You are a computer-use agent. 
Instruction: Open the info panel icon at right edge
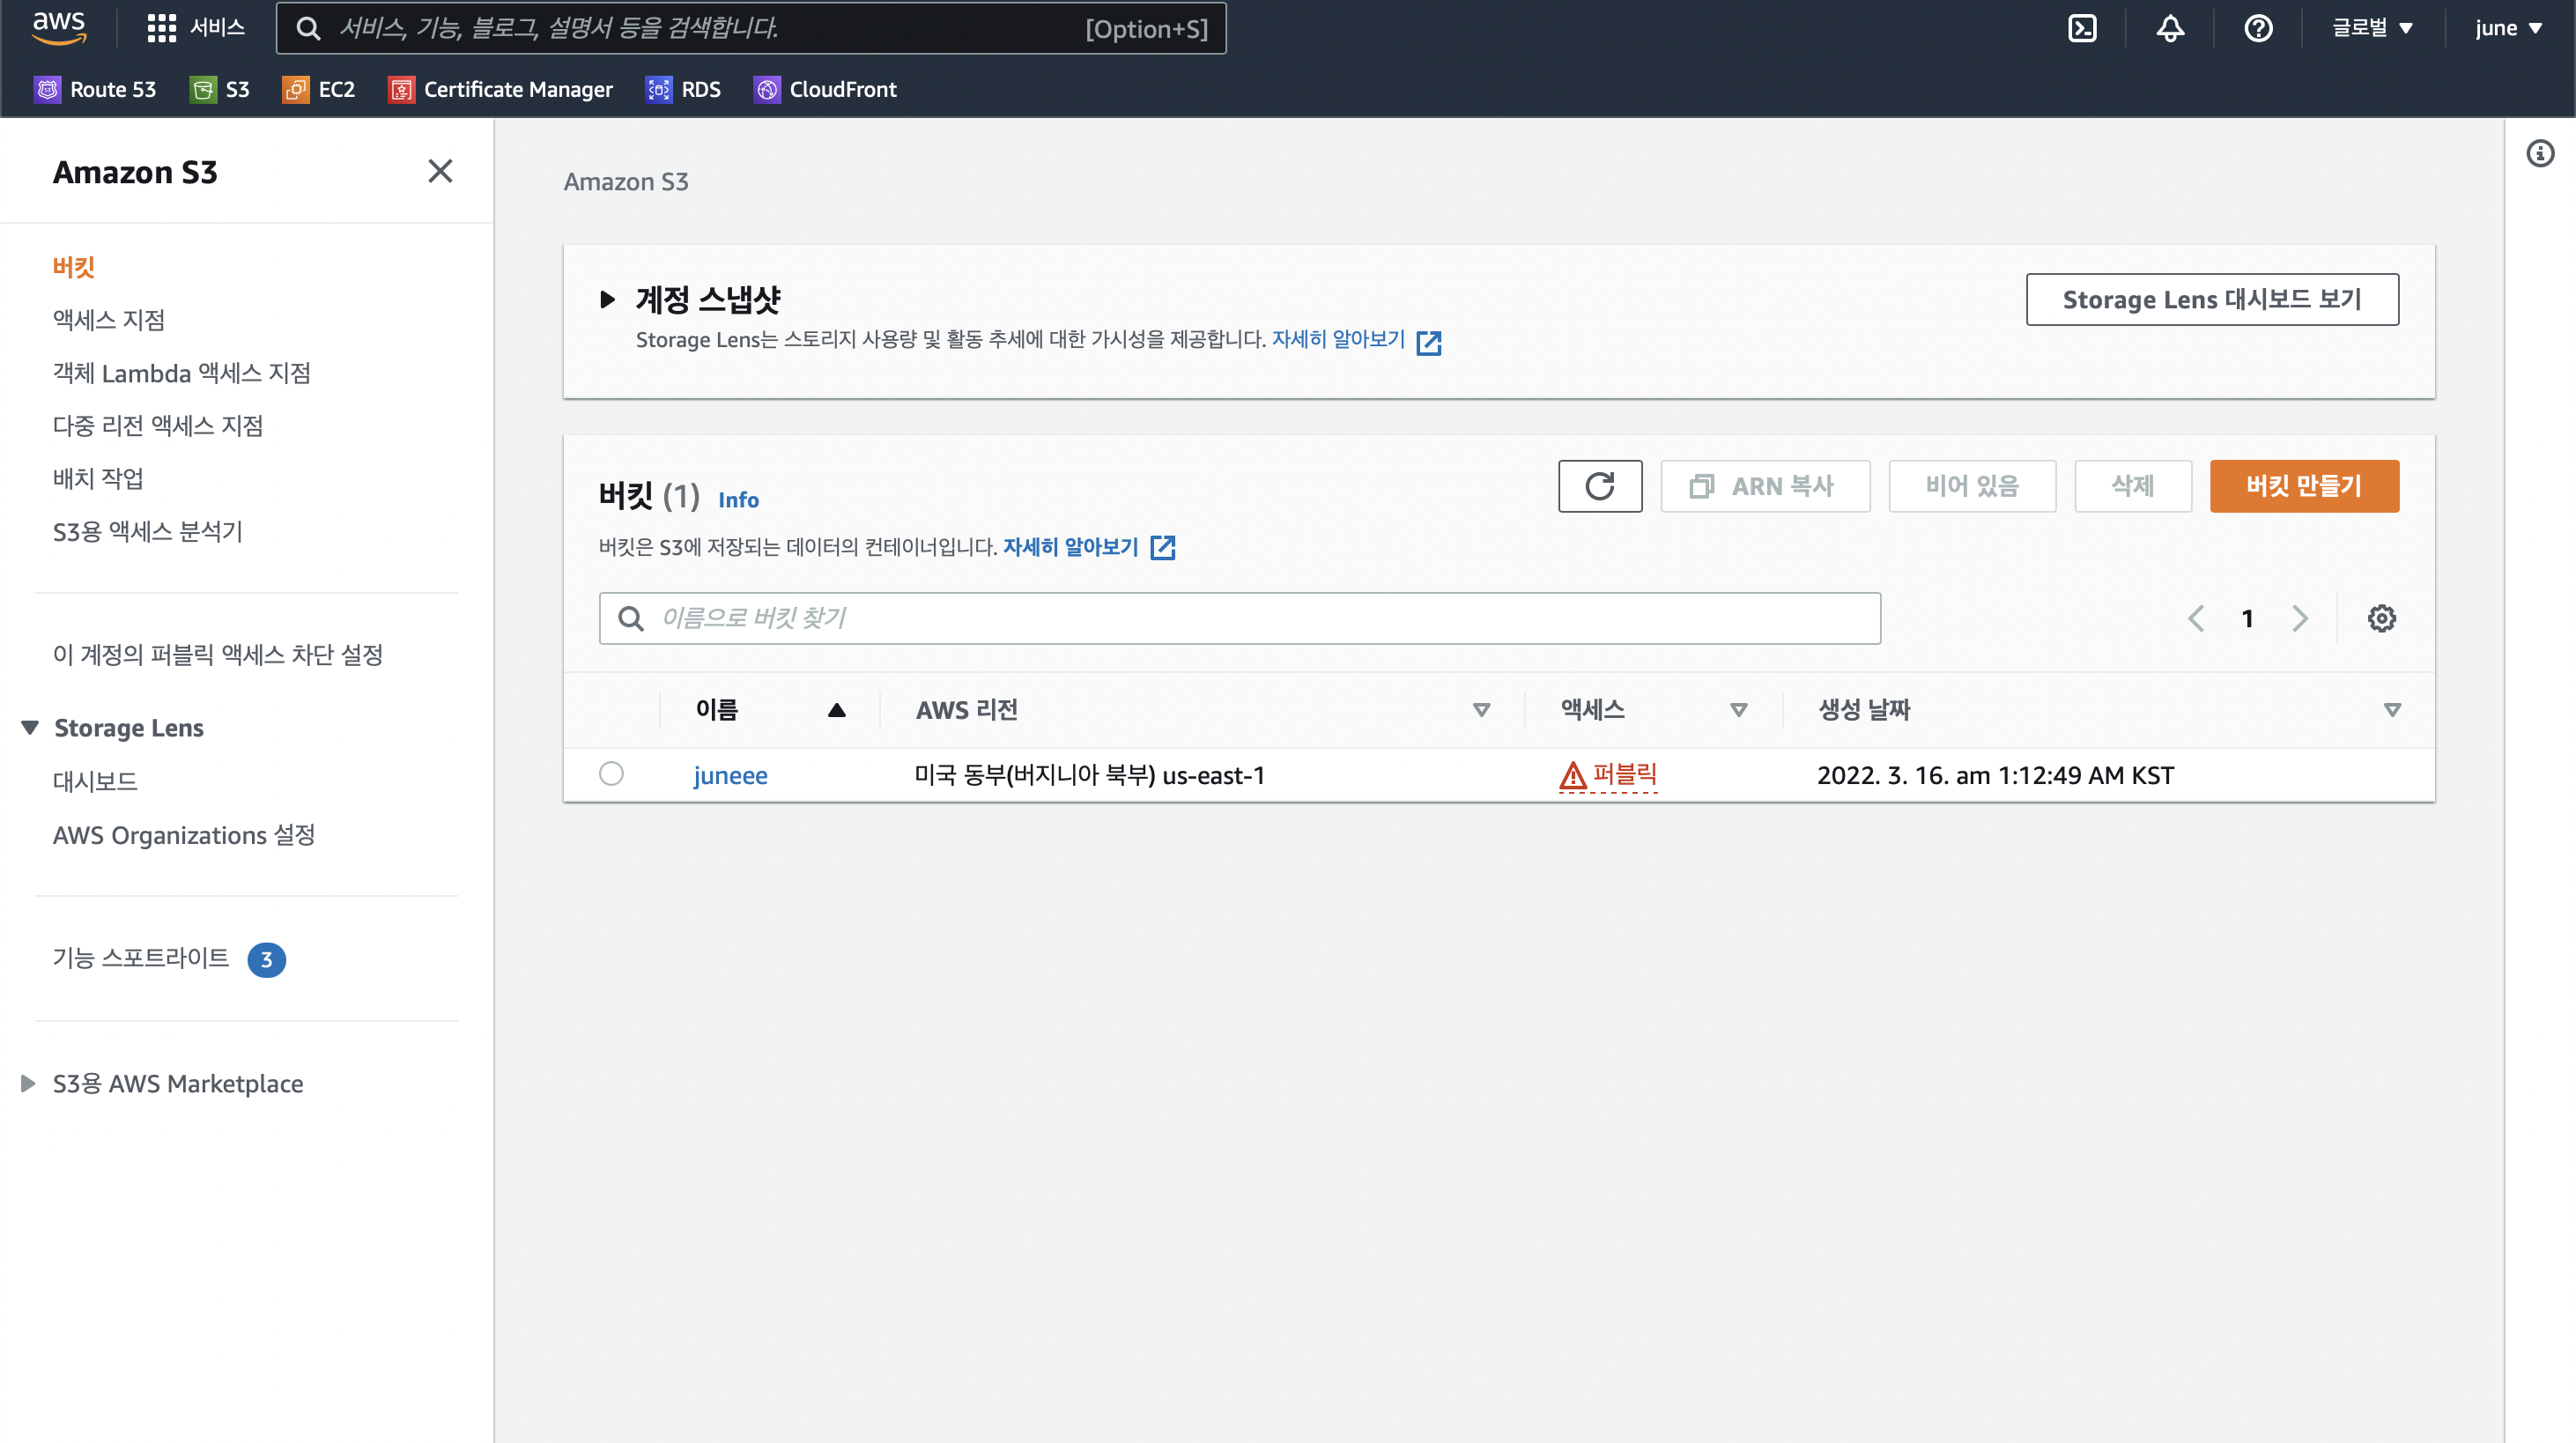[2540, 153]
